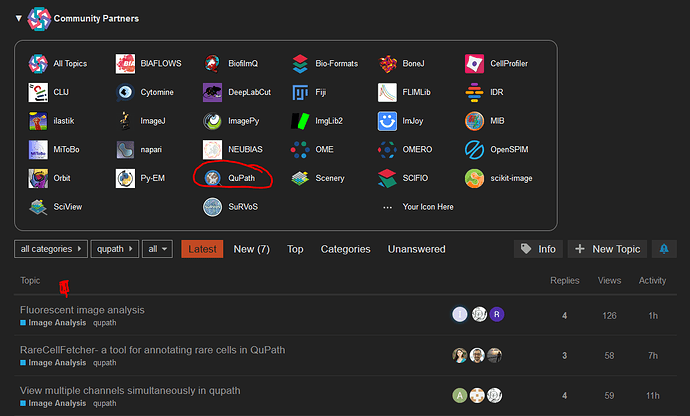This screenshot has width=690, height=416.
Task: Select the SCIFIO icon
Action: [387, 178]
